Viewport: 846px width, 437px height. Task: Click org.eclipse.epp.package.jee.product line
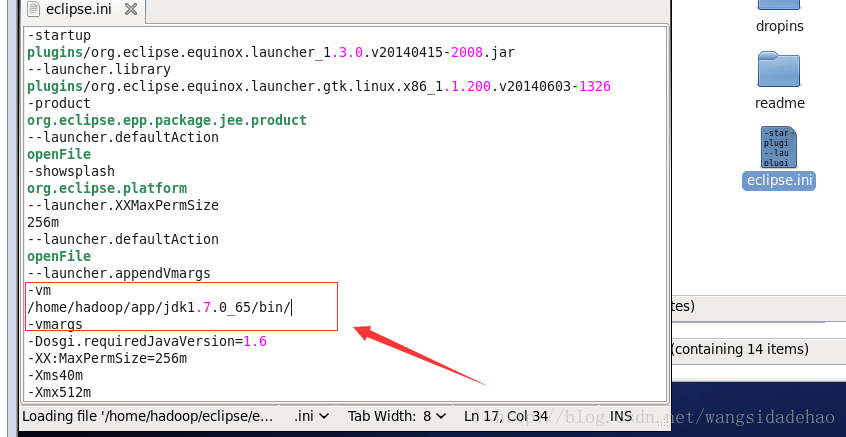(167, 120)
